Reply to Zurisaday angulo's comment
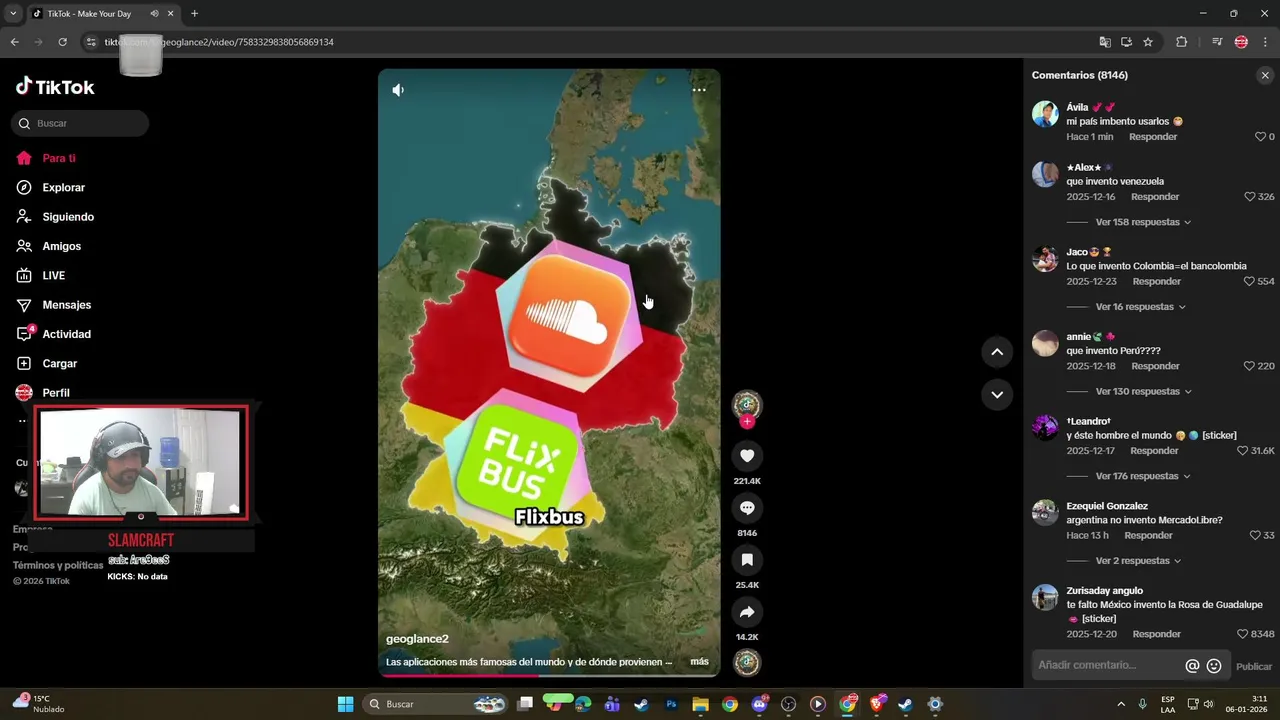Image resolution: width=1280 pixels, height=720 pixels. (1157, 634)
